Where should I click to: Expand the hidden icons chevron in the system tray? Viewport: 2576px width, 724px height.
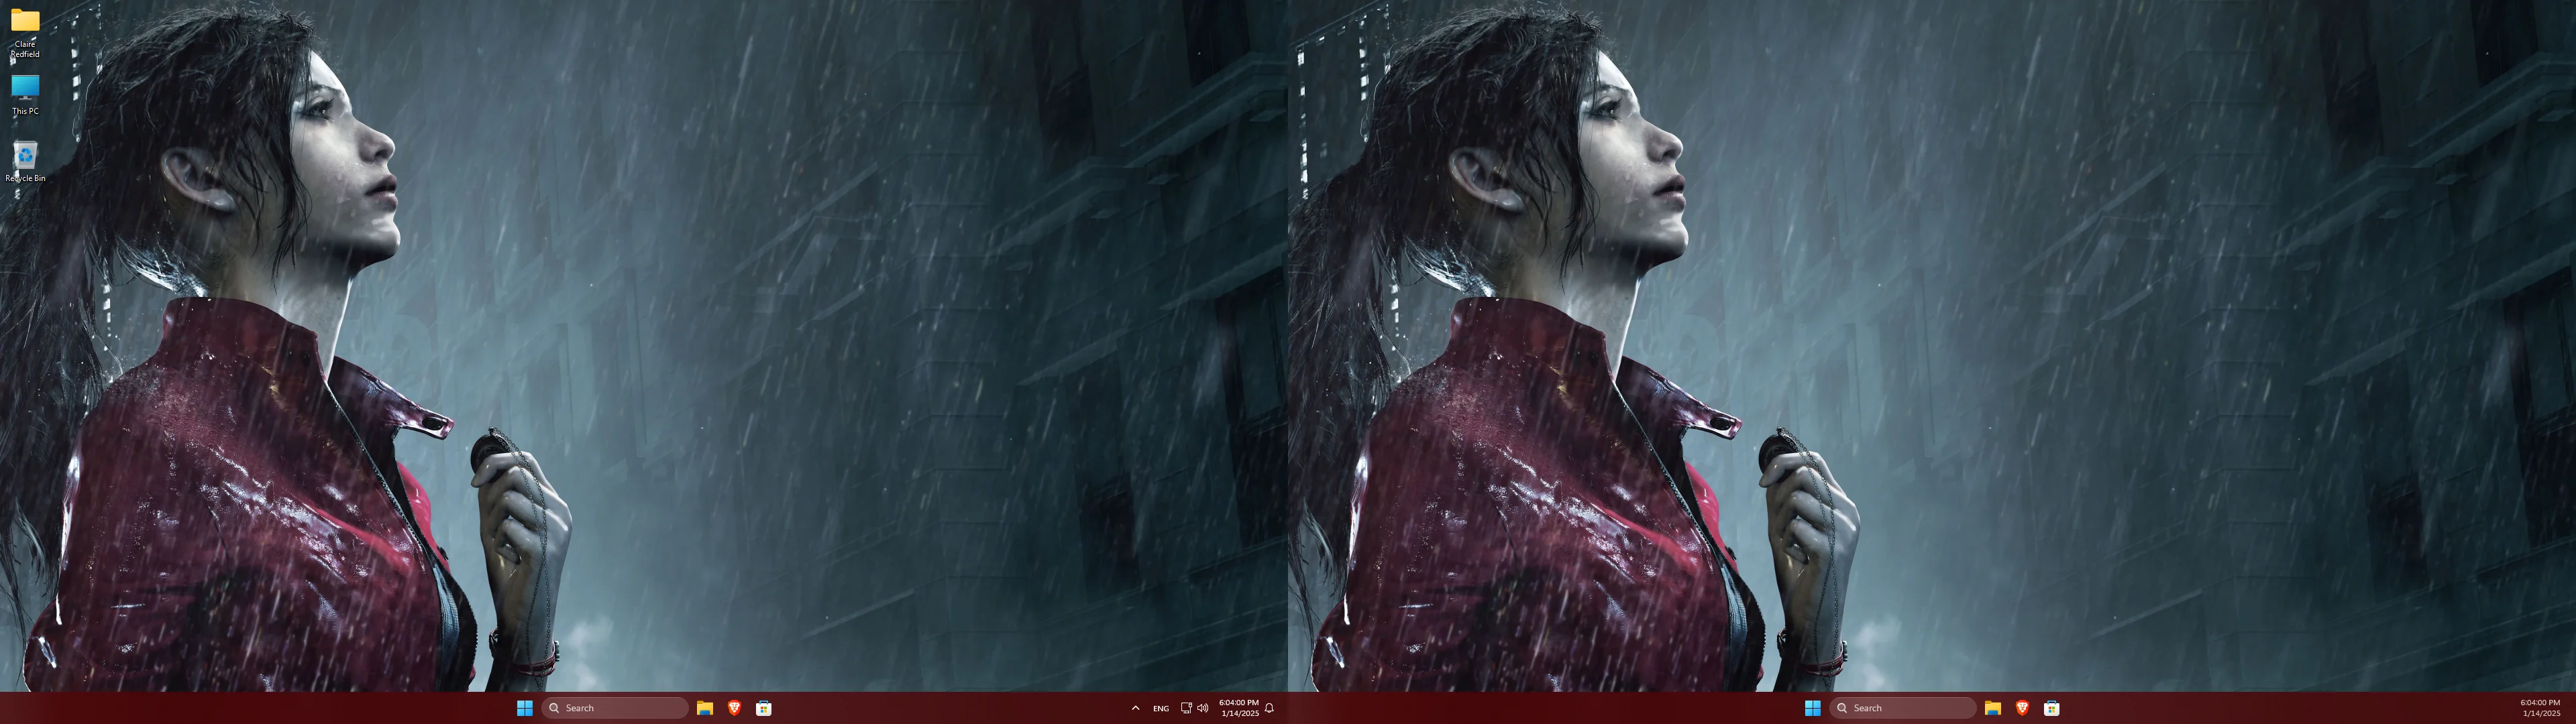click(x=1135, y=708)
